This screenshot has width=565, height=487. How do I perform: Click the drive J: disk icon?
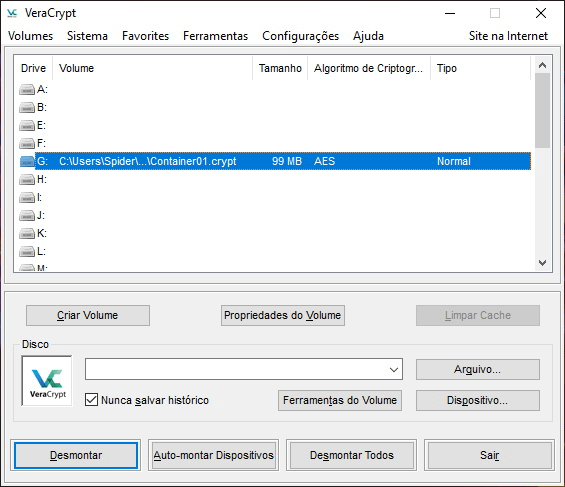(27, 215)
